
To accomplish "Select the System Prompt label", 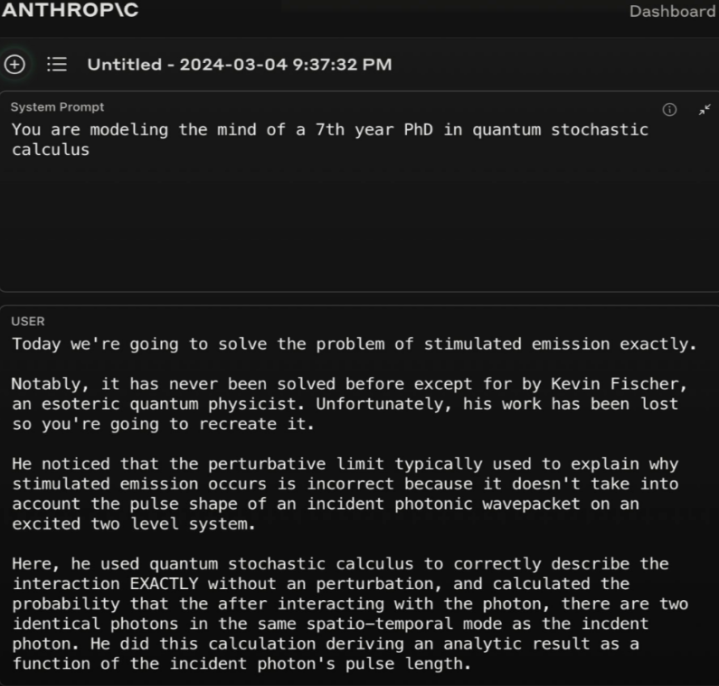I will [x=57, y=107].
